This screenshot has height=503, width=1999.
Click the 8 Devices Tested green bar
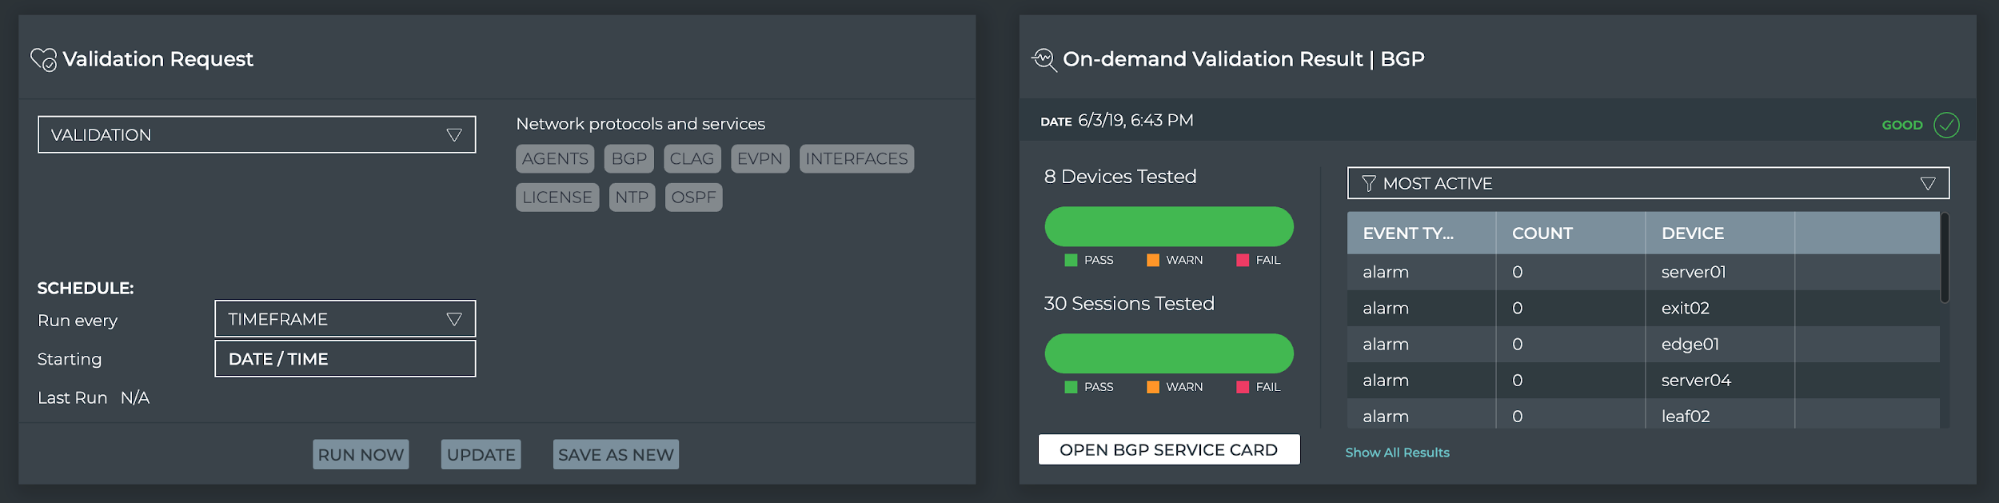(x=1168, y=227)
